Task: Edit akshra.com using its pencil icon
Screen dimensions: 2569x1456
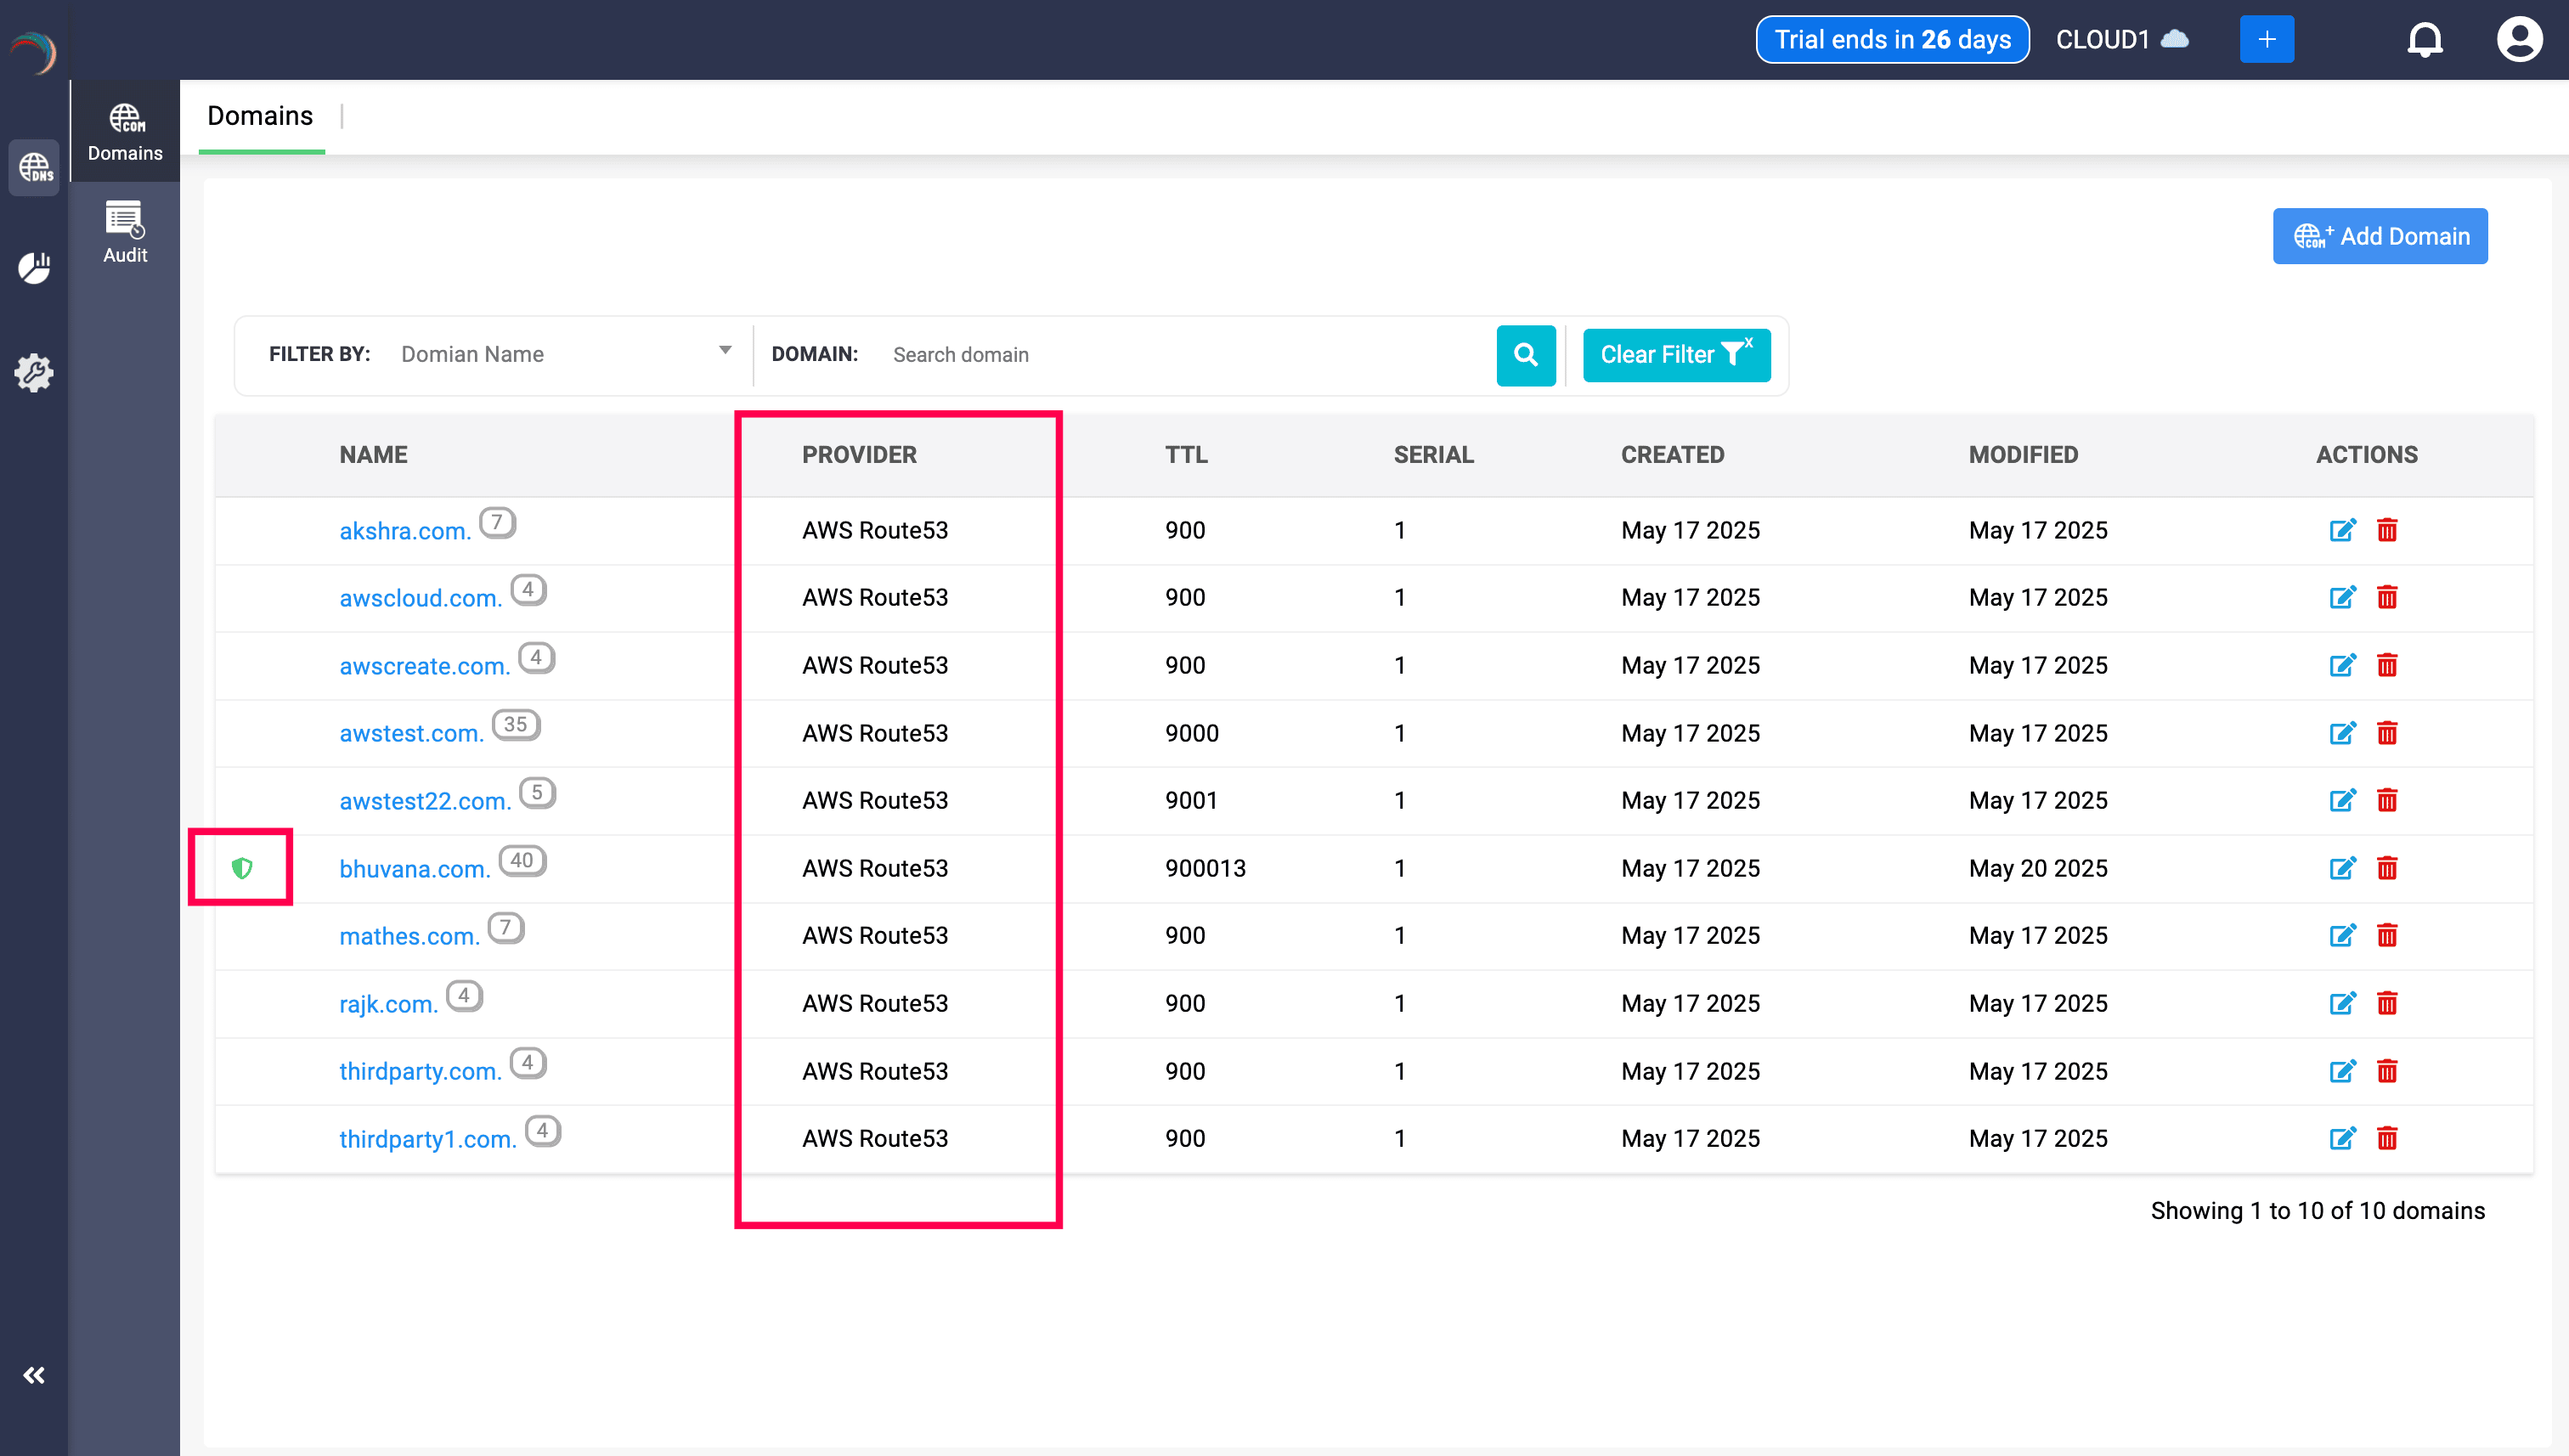Action: [x=2342, y=530]
